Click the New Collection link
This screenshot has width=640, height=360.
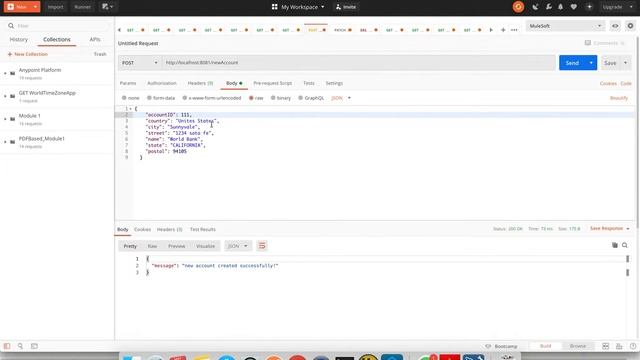tap(27, 54)
